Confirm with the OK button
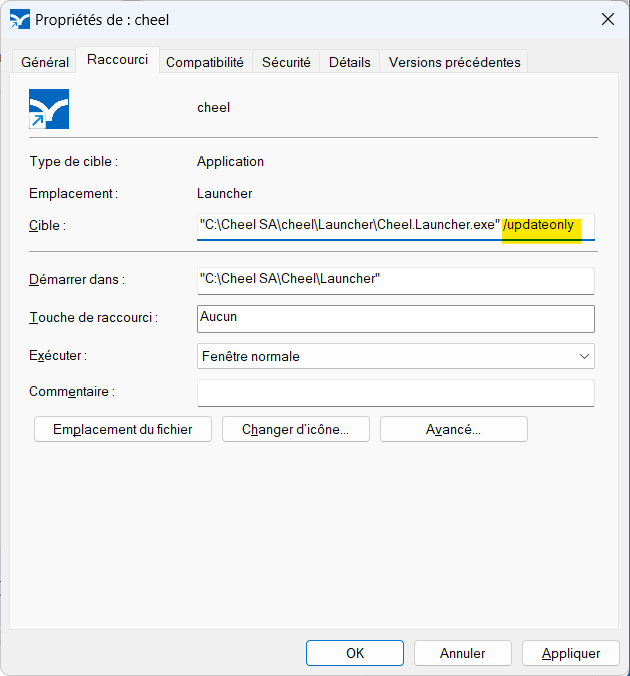Viewport: 630px width, 676px height. click(x=355, y=653)
